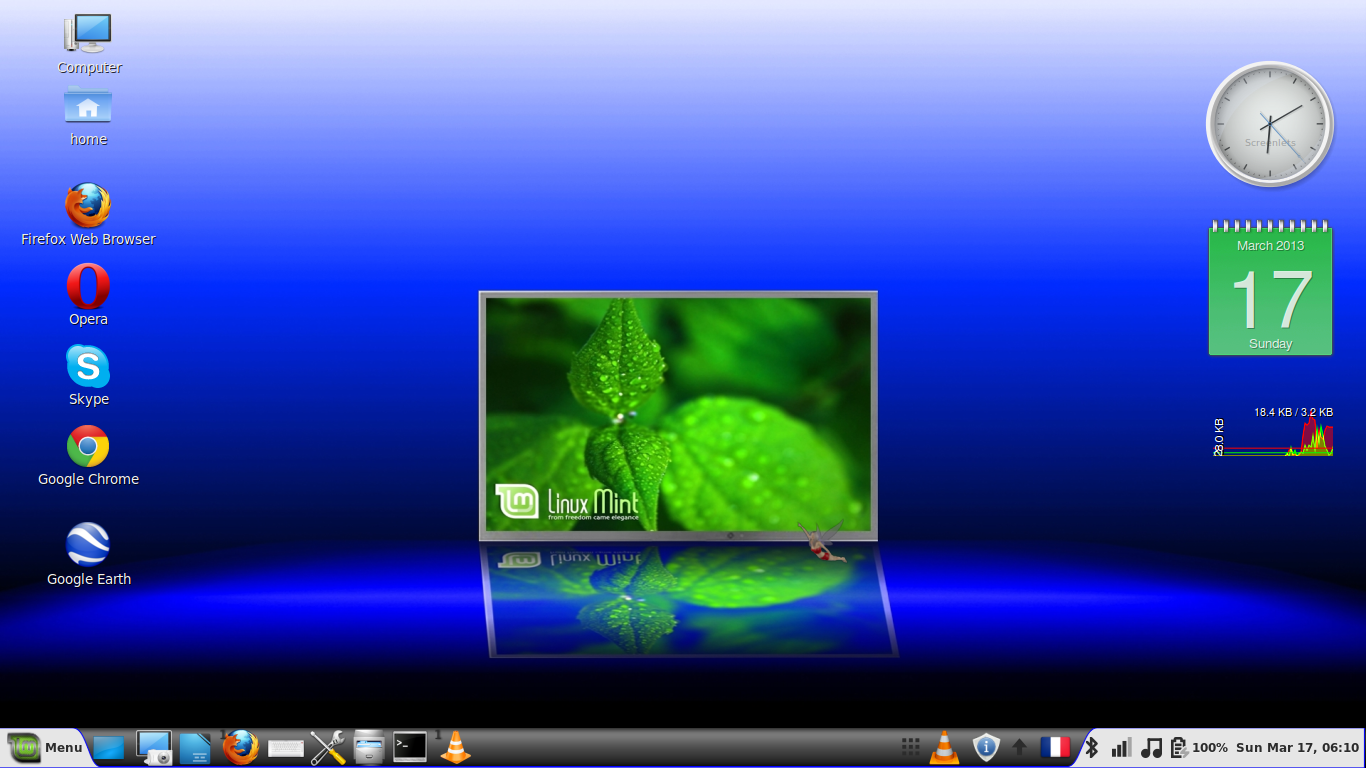Click the battery power applet icon
The image size is (1366, 768).
point(1179,747)
